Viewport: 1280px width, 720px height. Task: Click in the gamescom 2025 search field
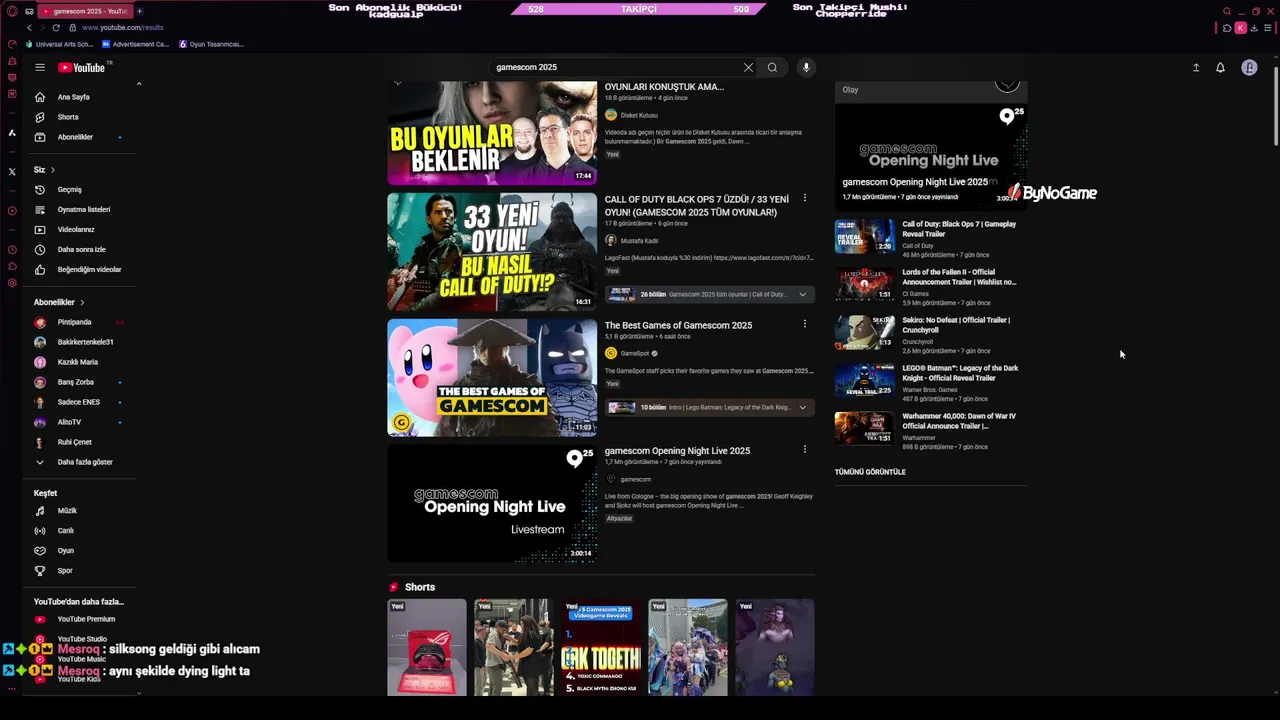(615, 67)
